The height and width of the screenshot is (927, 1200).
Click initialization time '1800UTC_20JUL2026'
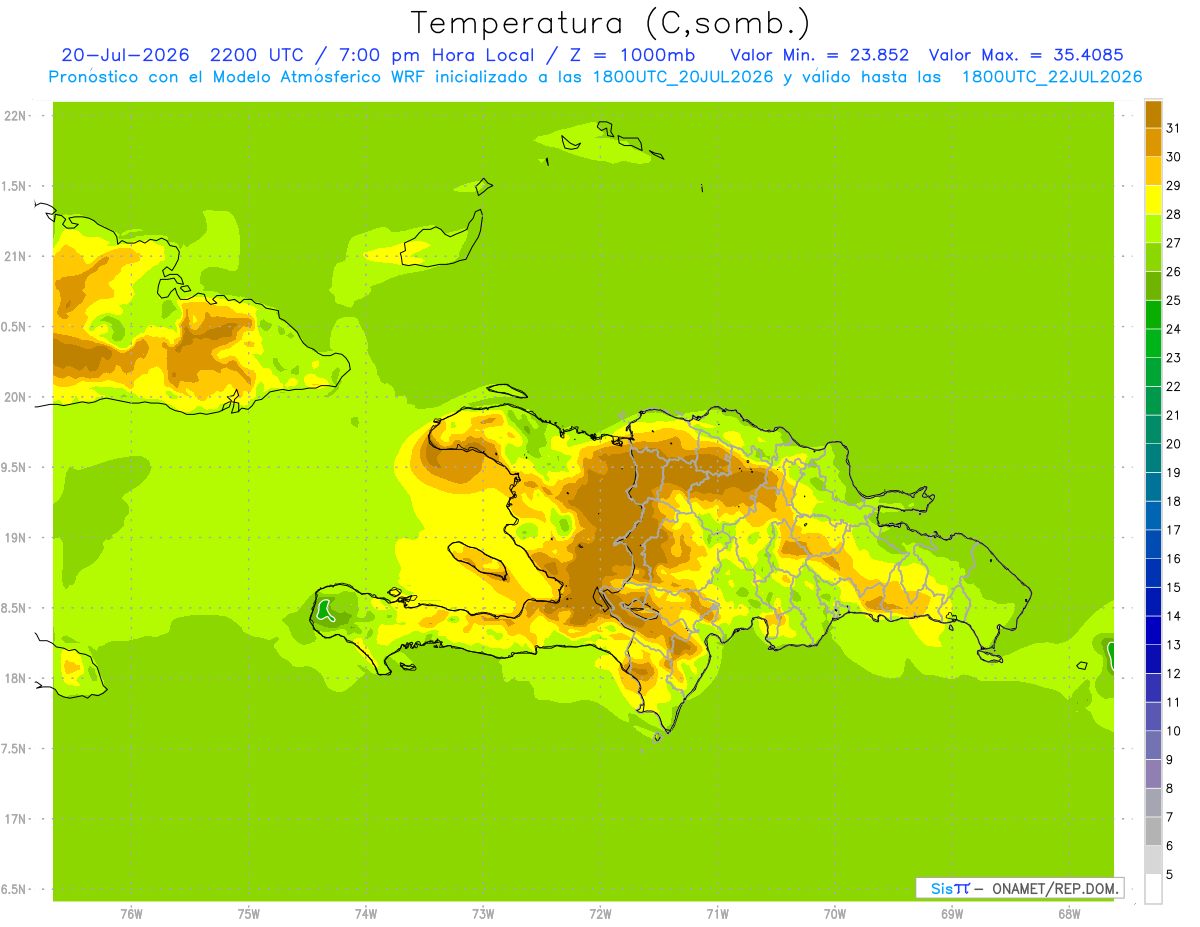click(x=683, y=77)
